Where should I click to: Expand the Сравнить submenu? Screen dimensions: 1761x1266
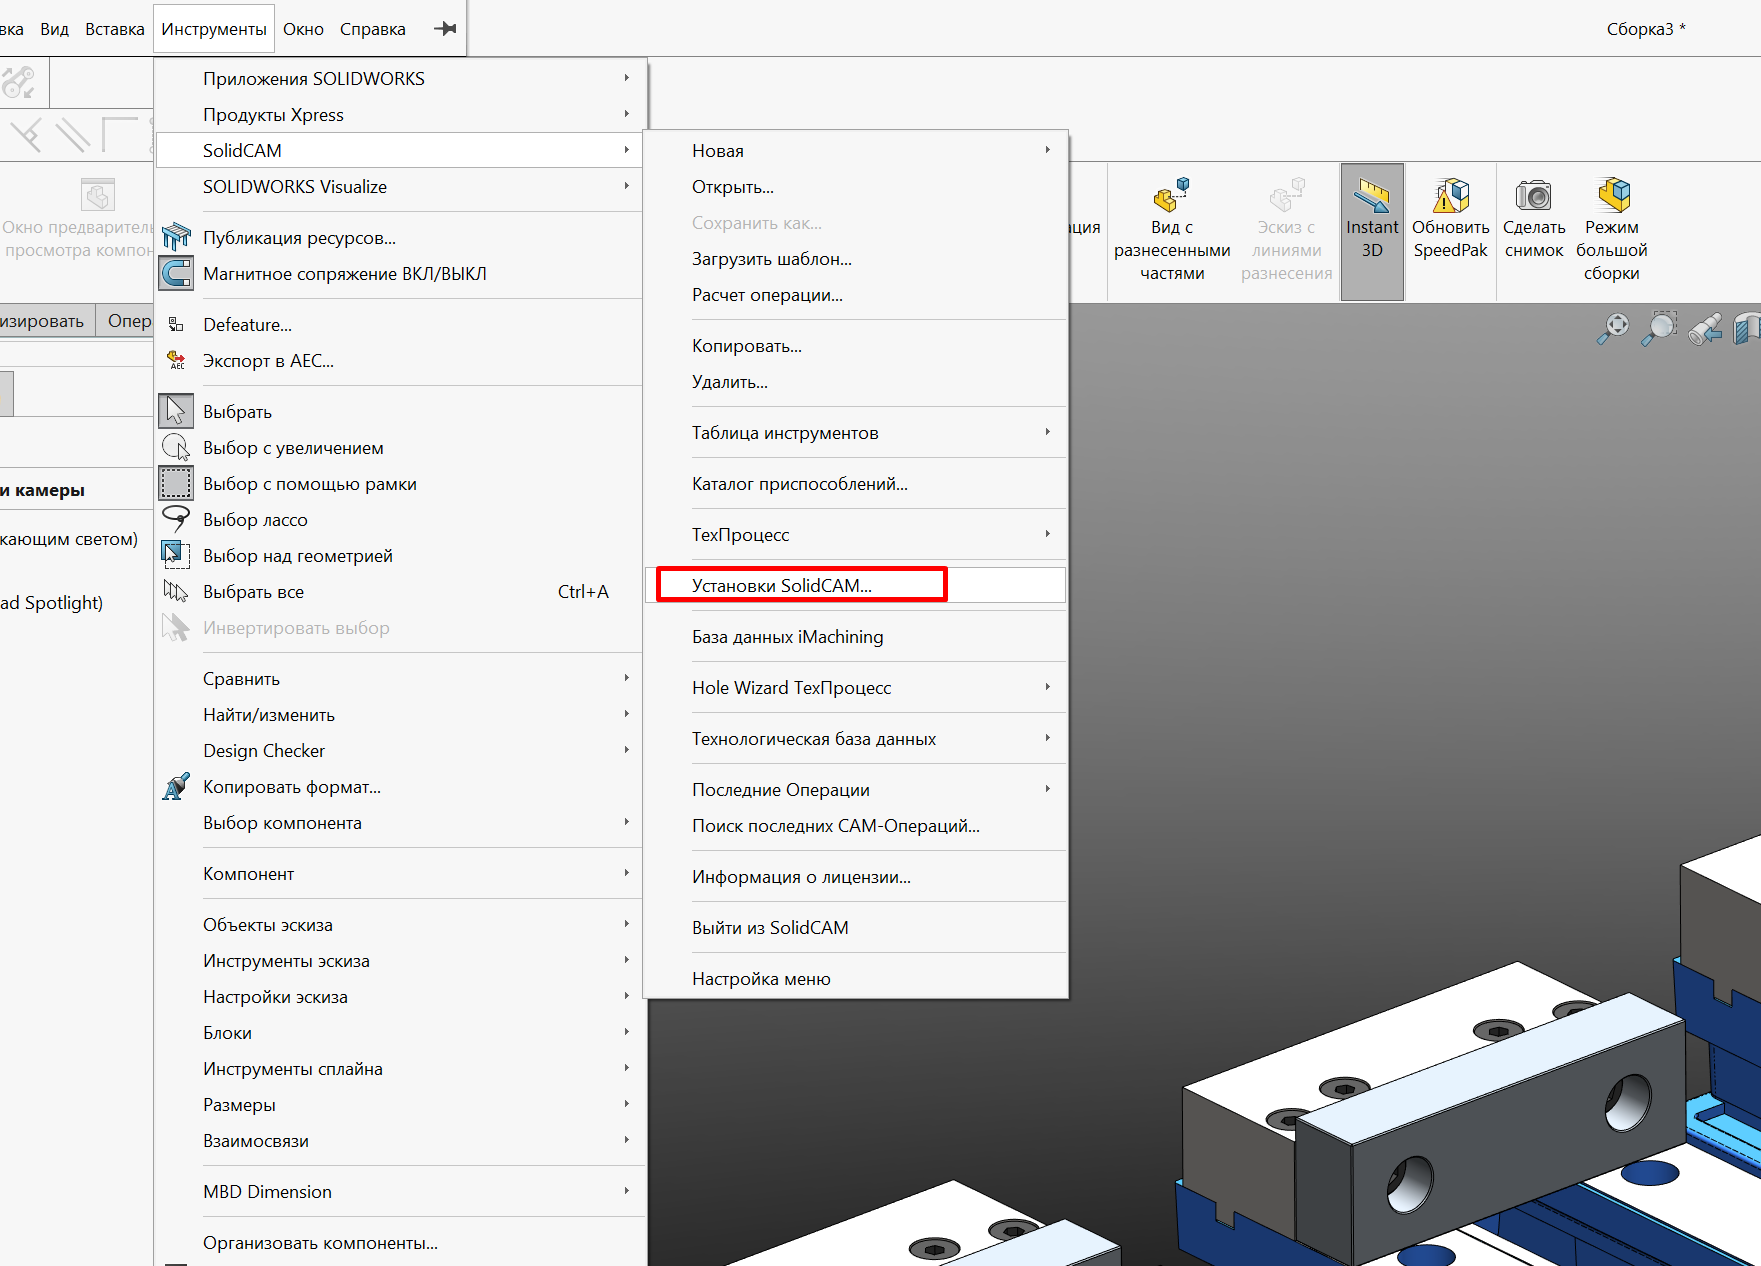pyautogui.click(x=400, y=679)
